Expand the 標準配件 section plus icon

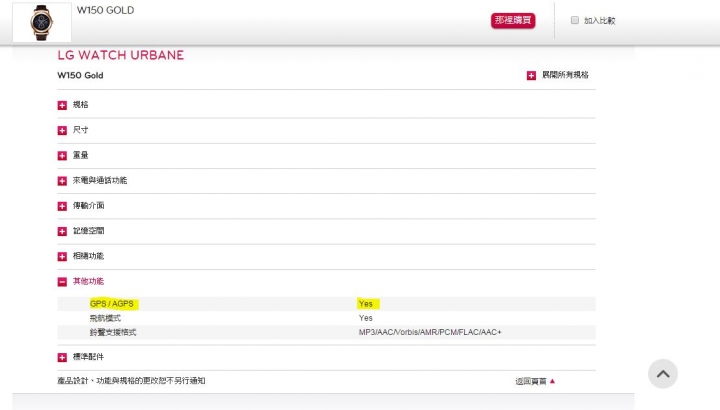[62, 357]
